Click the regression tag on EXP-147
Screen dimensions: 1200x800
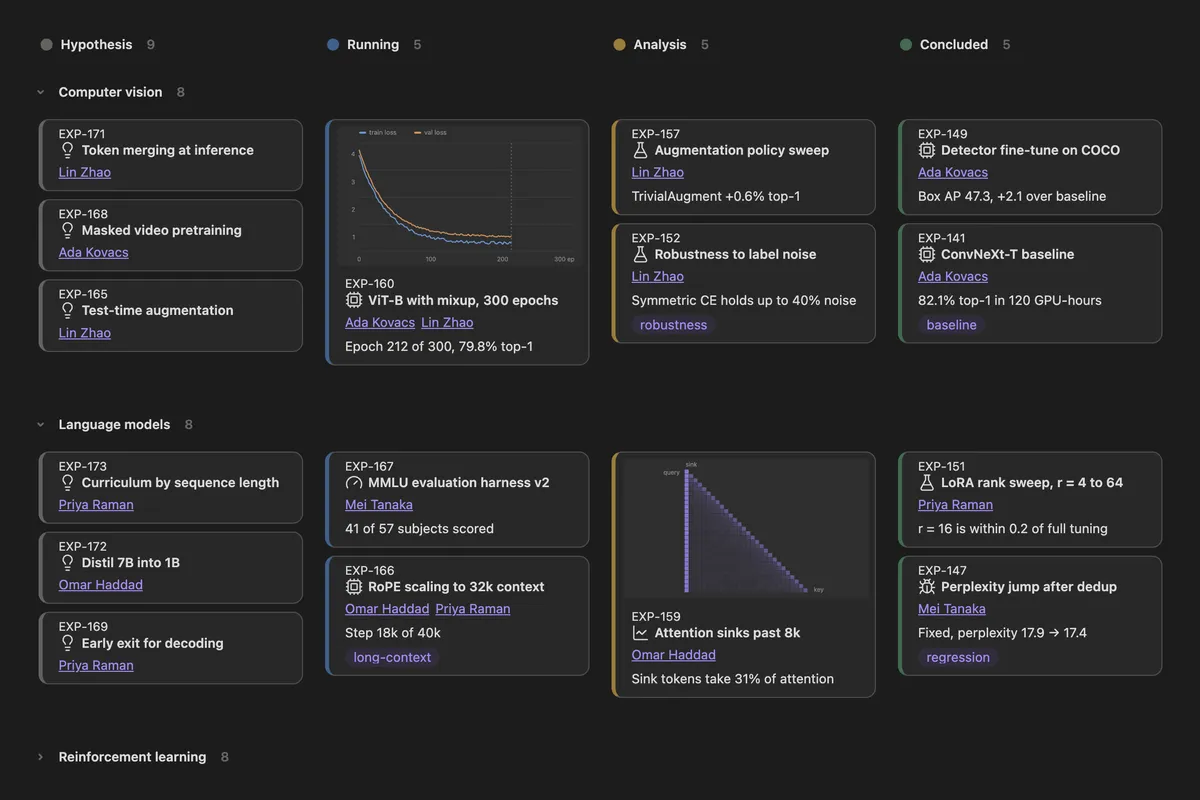click(958, 657)
